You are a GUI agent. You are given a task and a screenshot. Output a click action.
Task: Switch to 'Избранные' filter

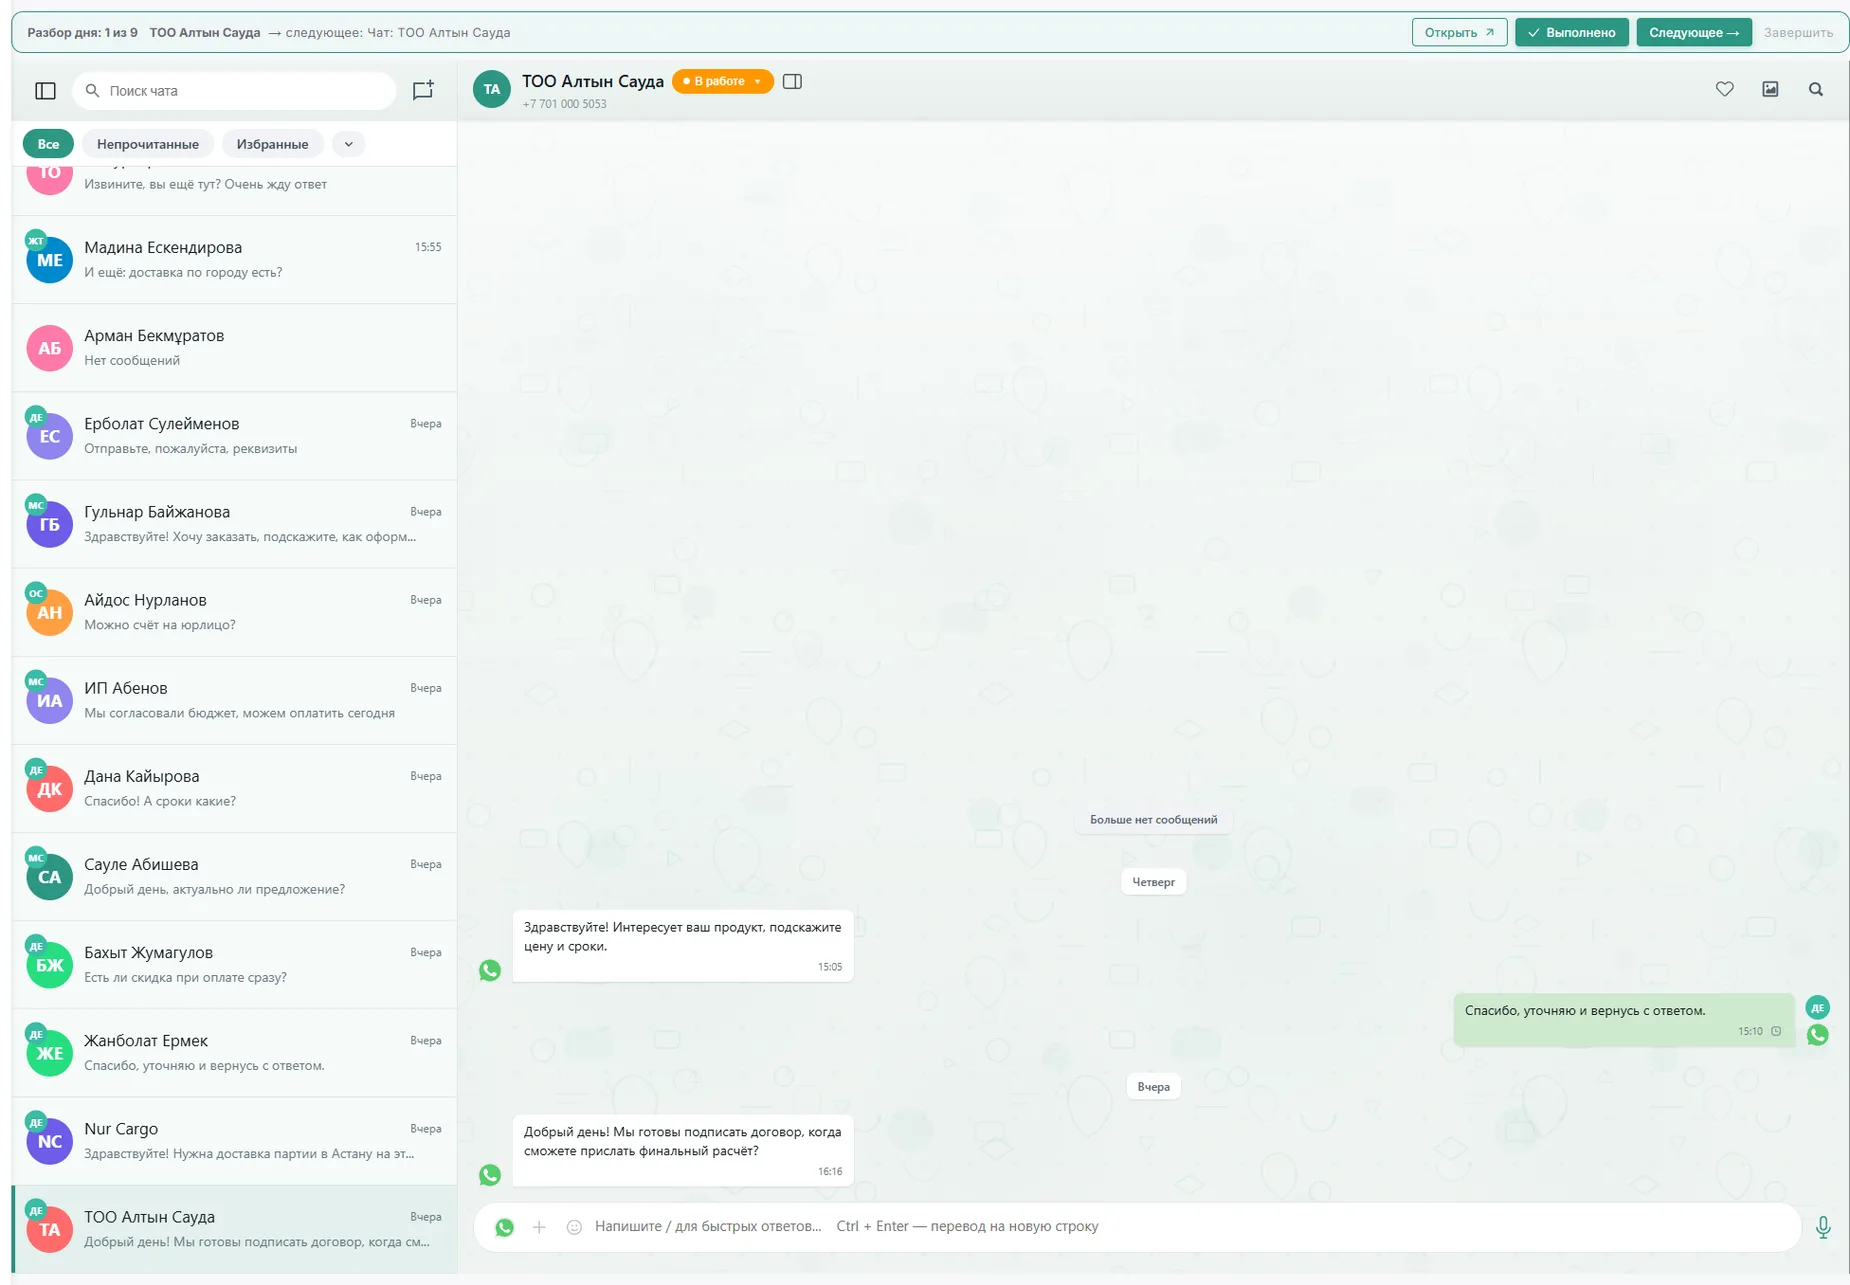pos(272,144)
